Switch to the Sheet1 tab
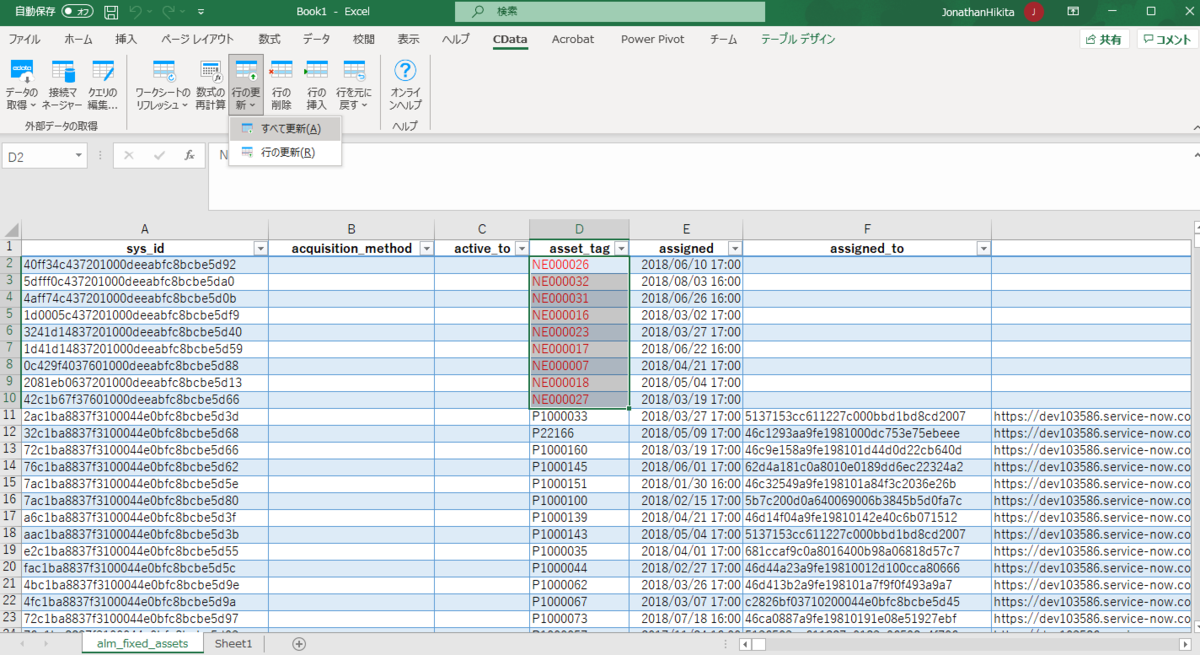Screen dimensions: 1200x655 [233, 643]
